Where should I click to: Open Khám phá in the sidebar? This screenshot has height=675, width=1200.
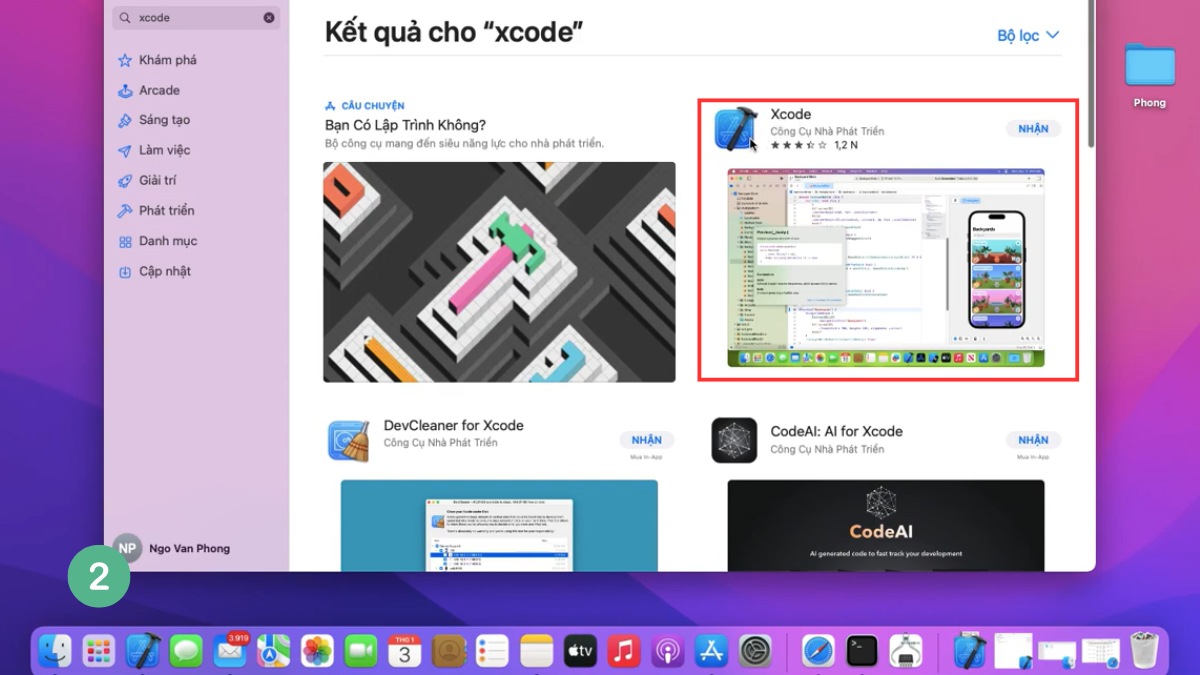click(x=157, y=60)
